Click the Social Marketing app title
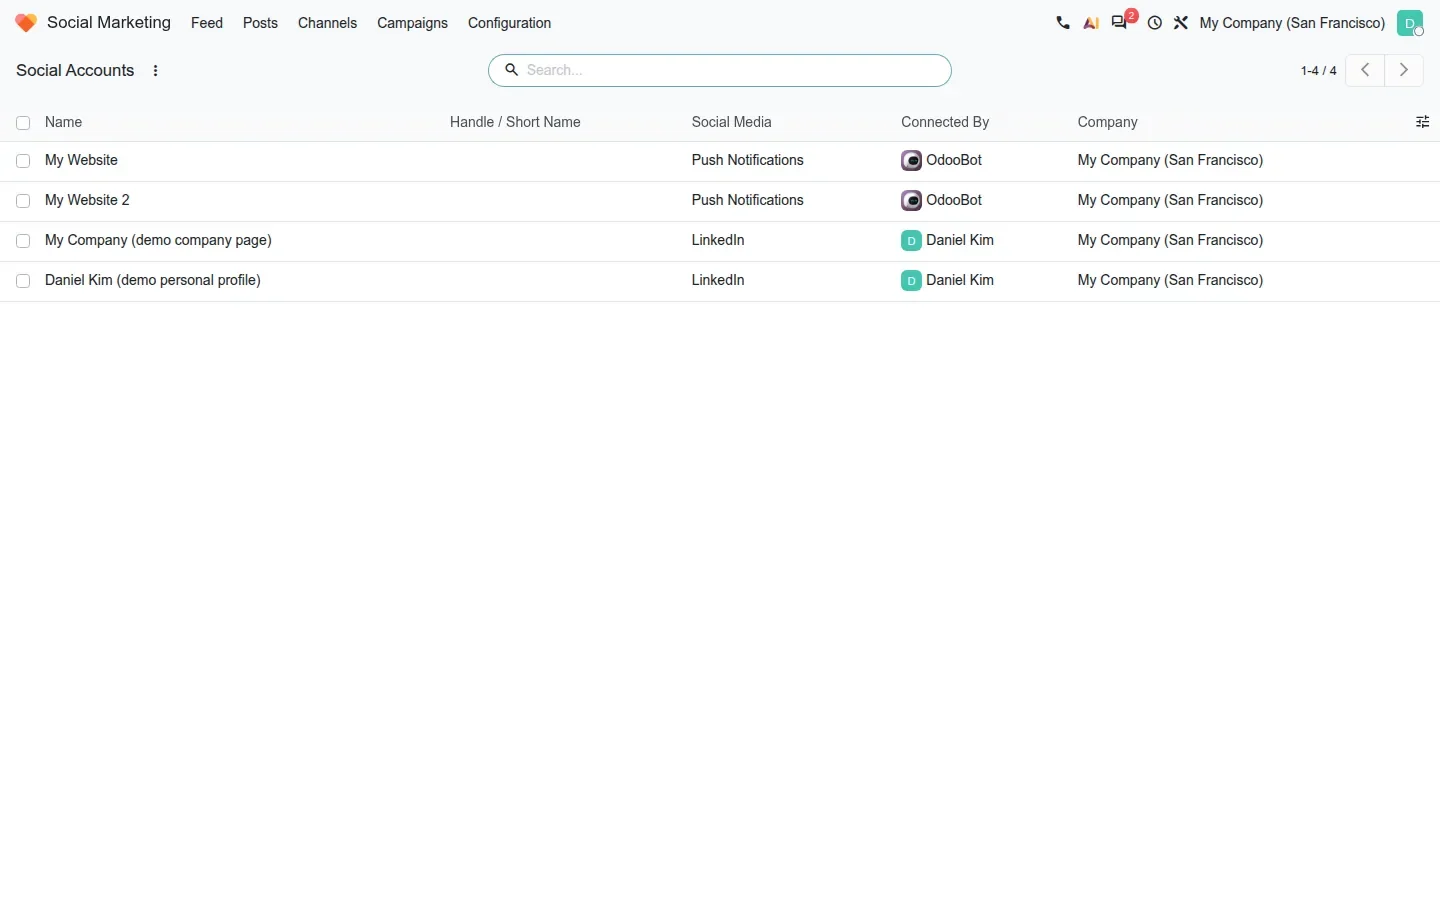Screen dimensions: 1440x900 (109, 22)
